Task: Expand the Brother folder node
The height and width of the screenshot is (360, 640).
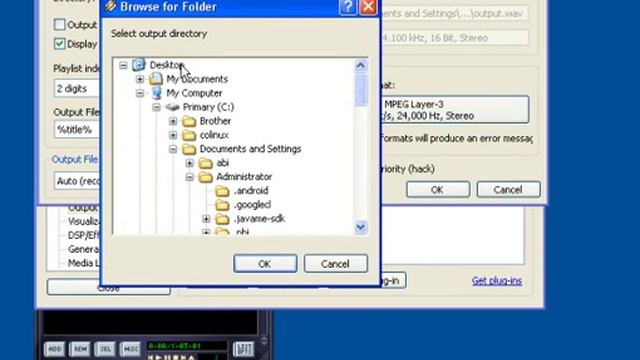Action: pos(173,121)
